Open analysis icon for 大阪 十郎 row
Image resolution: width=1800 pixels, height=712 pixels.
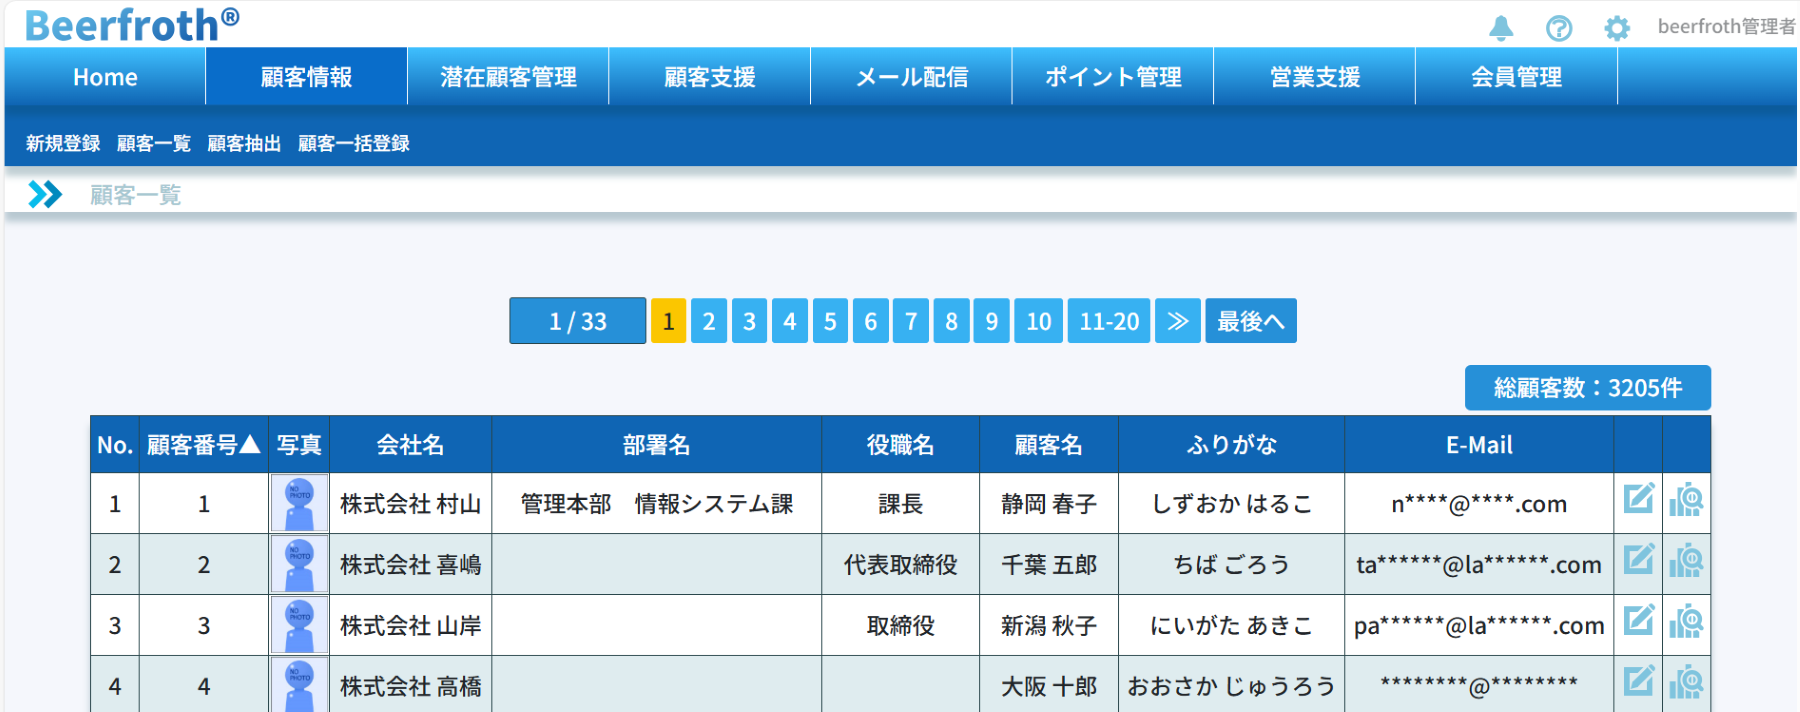point(1686,682)
